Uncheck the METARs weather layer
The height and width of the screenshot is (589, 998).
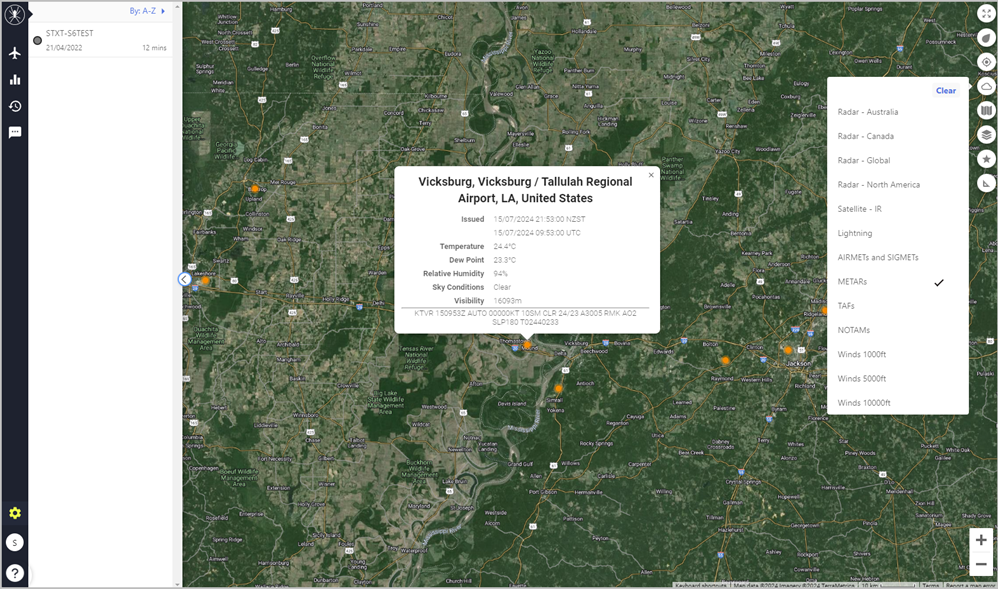(897, 281)
